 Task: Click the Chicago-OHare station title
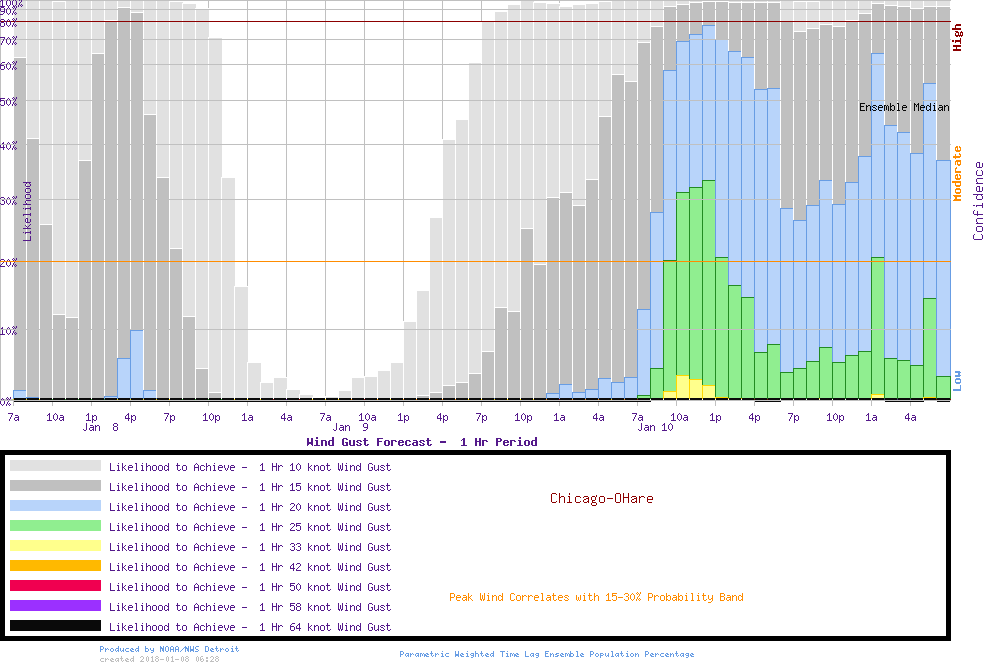[601, 498]
